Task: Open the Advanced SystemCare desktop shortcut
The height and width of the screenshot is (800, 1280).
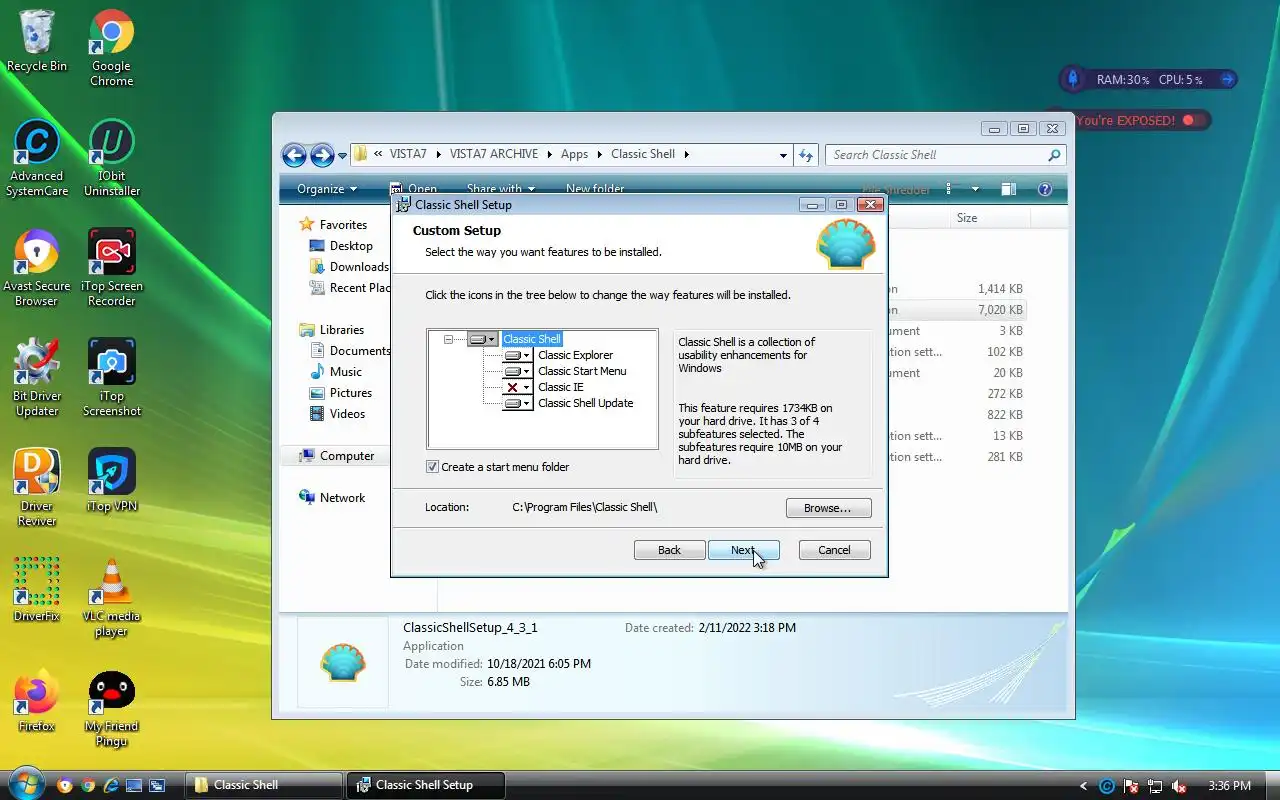Action: coord(37,158)
